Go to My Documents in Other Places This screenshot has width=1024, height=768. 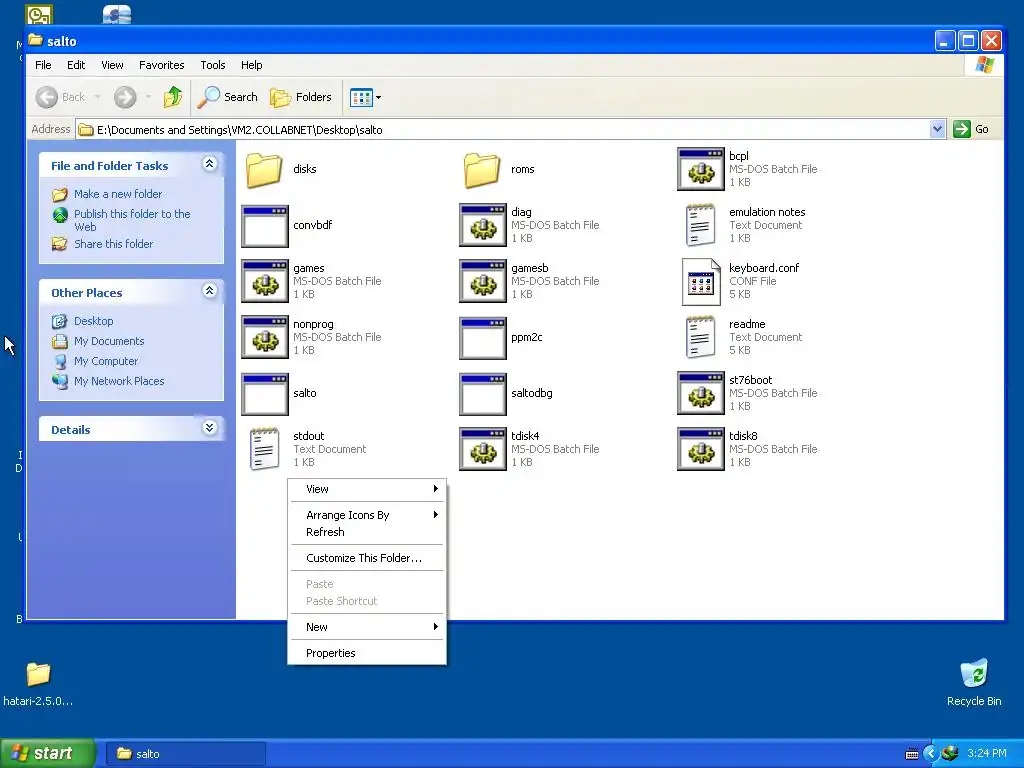click(109, 341)
